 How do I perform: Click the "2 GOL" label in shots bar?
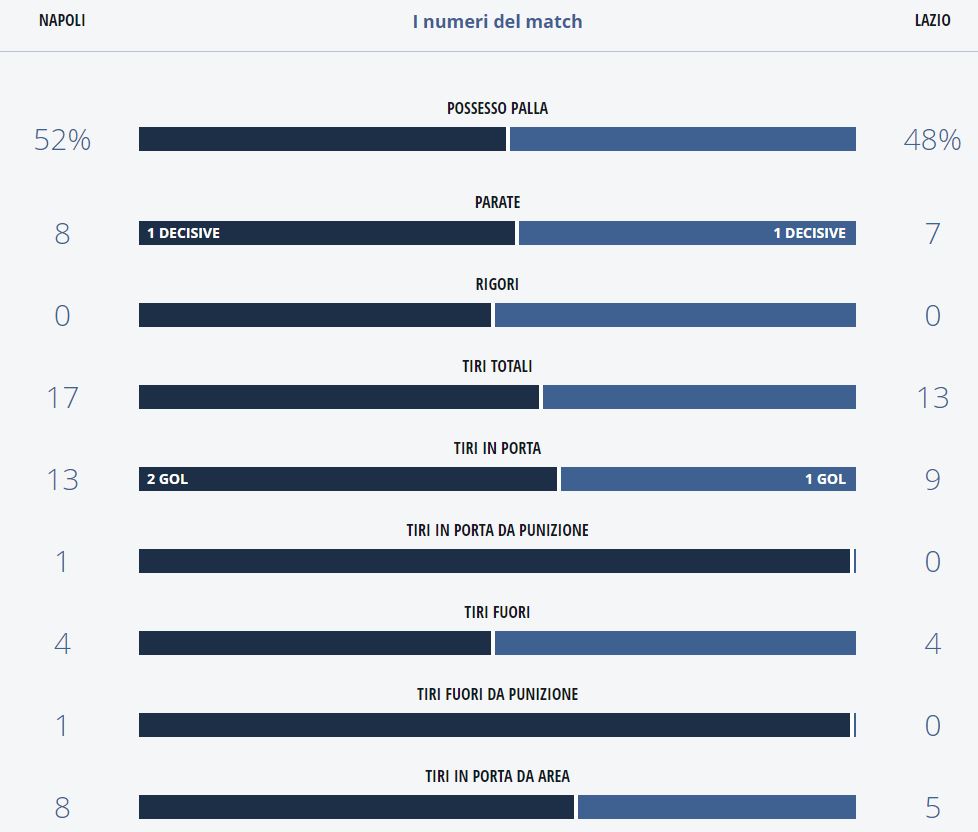[167, 479]
